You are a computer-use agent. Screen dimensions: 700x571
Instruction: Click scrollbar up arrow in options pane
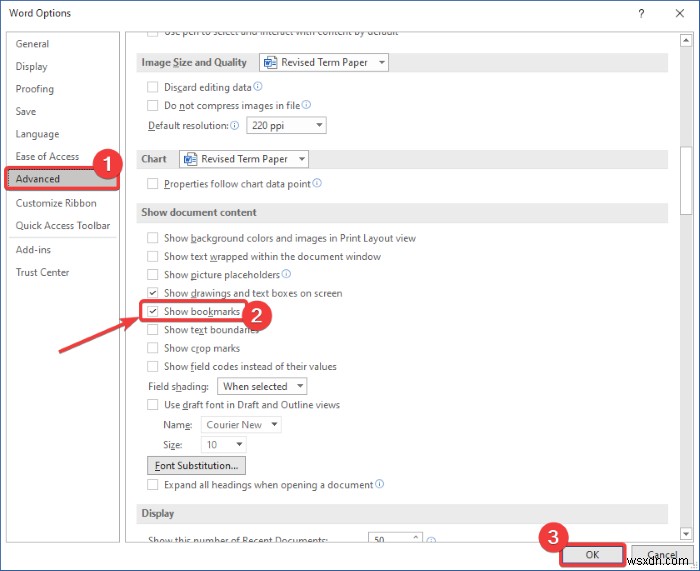pyautogui.click(x=686, y=41)
